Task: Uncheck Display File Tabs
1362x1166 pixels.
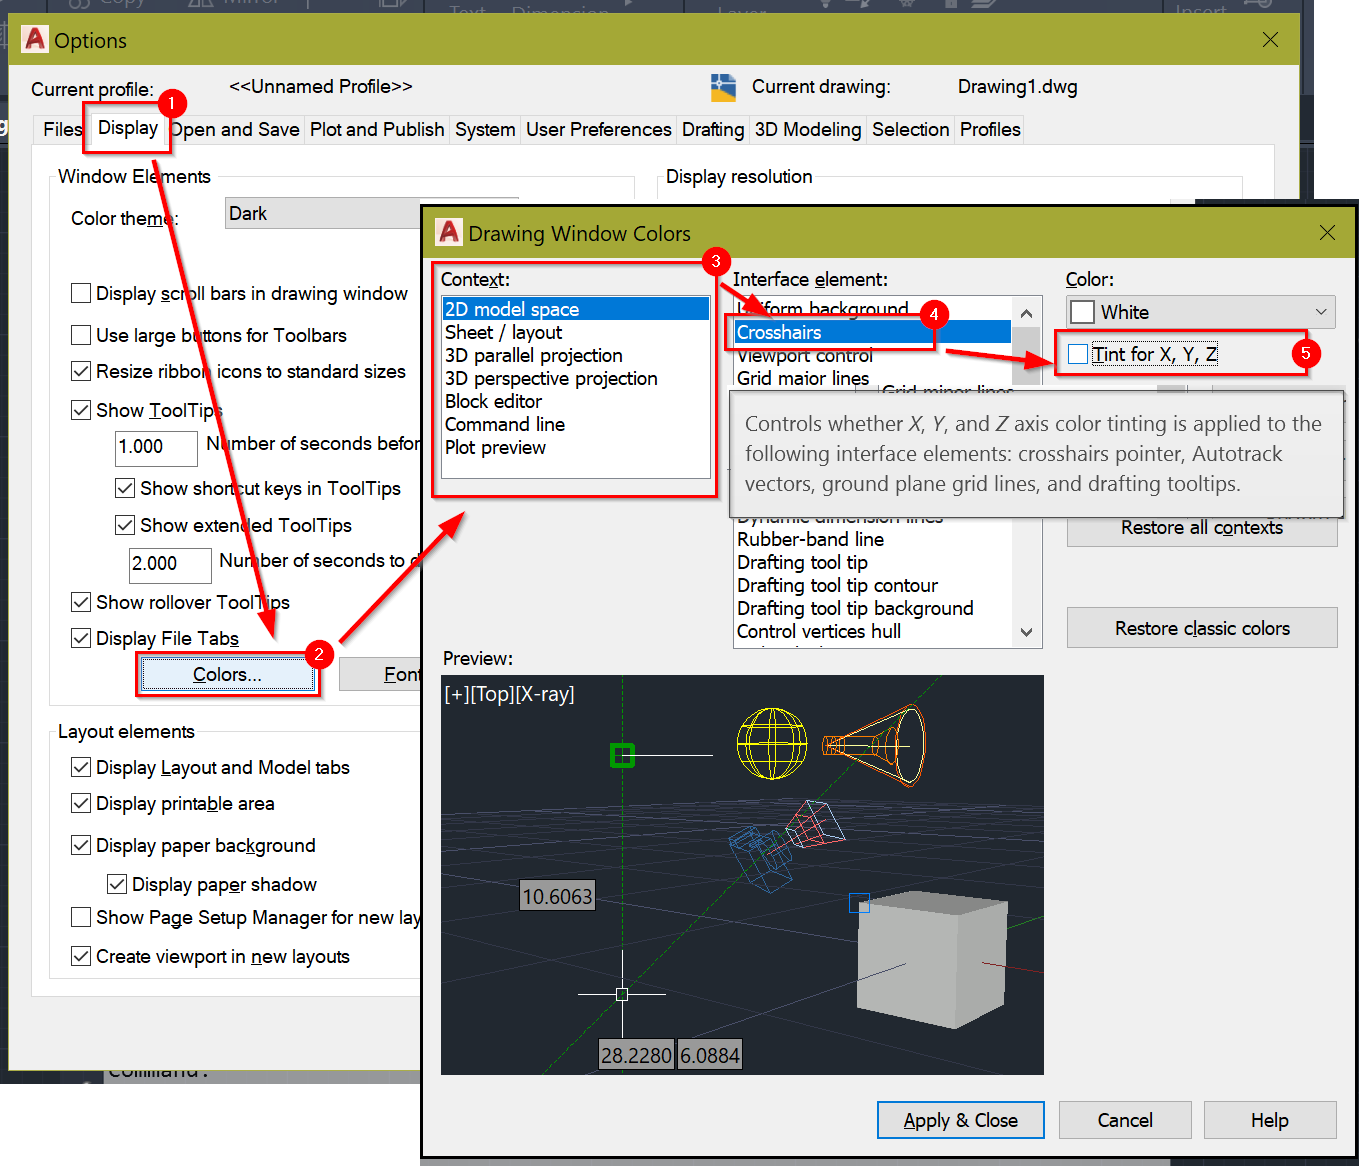Action: click(x=81, y=638)
